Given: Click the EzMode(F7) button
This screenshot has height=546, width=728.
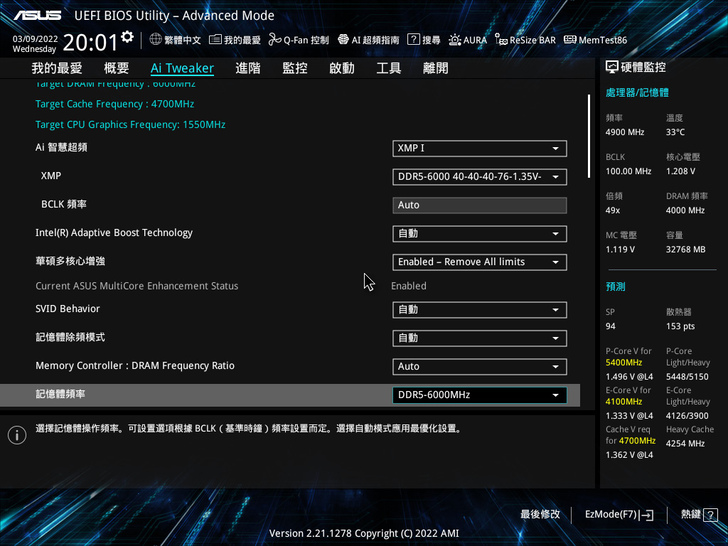Looking at the screenshot, I should (x=619, y=514).
